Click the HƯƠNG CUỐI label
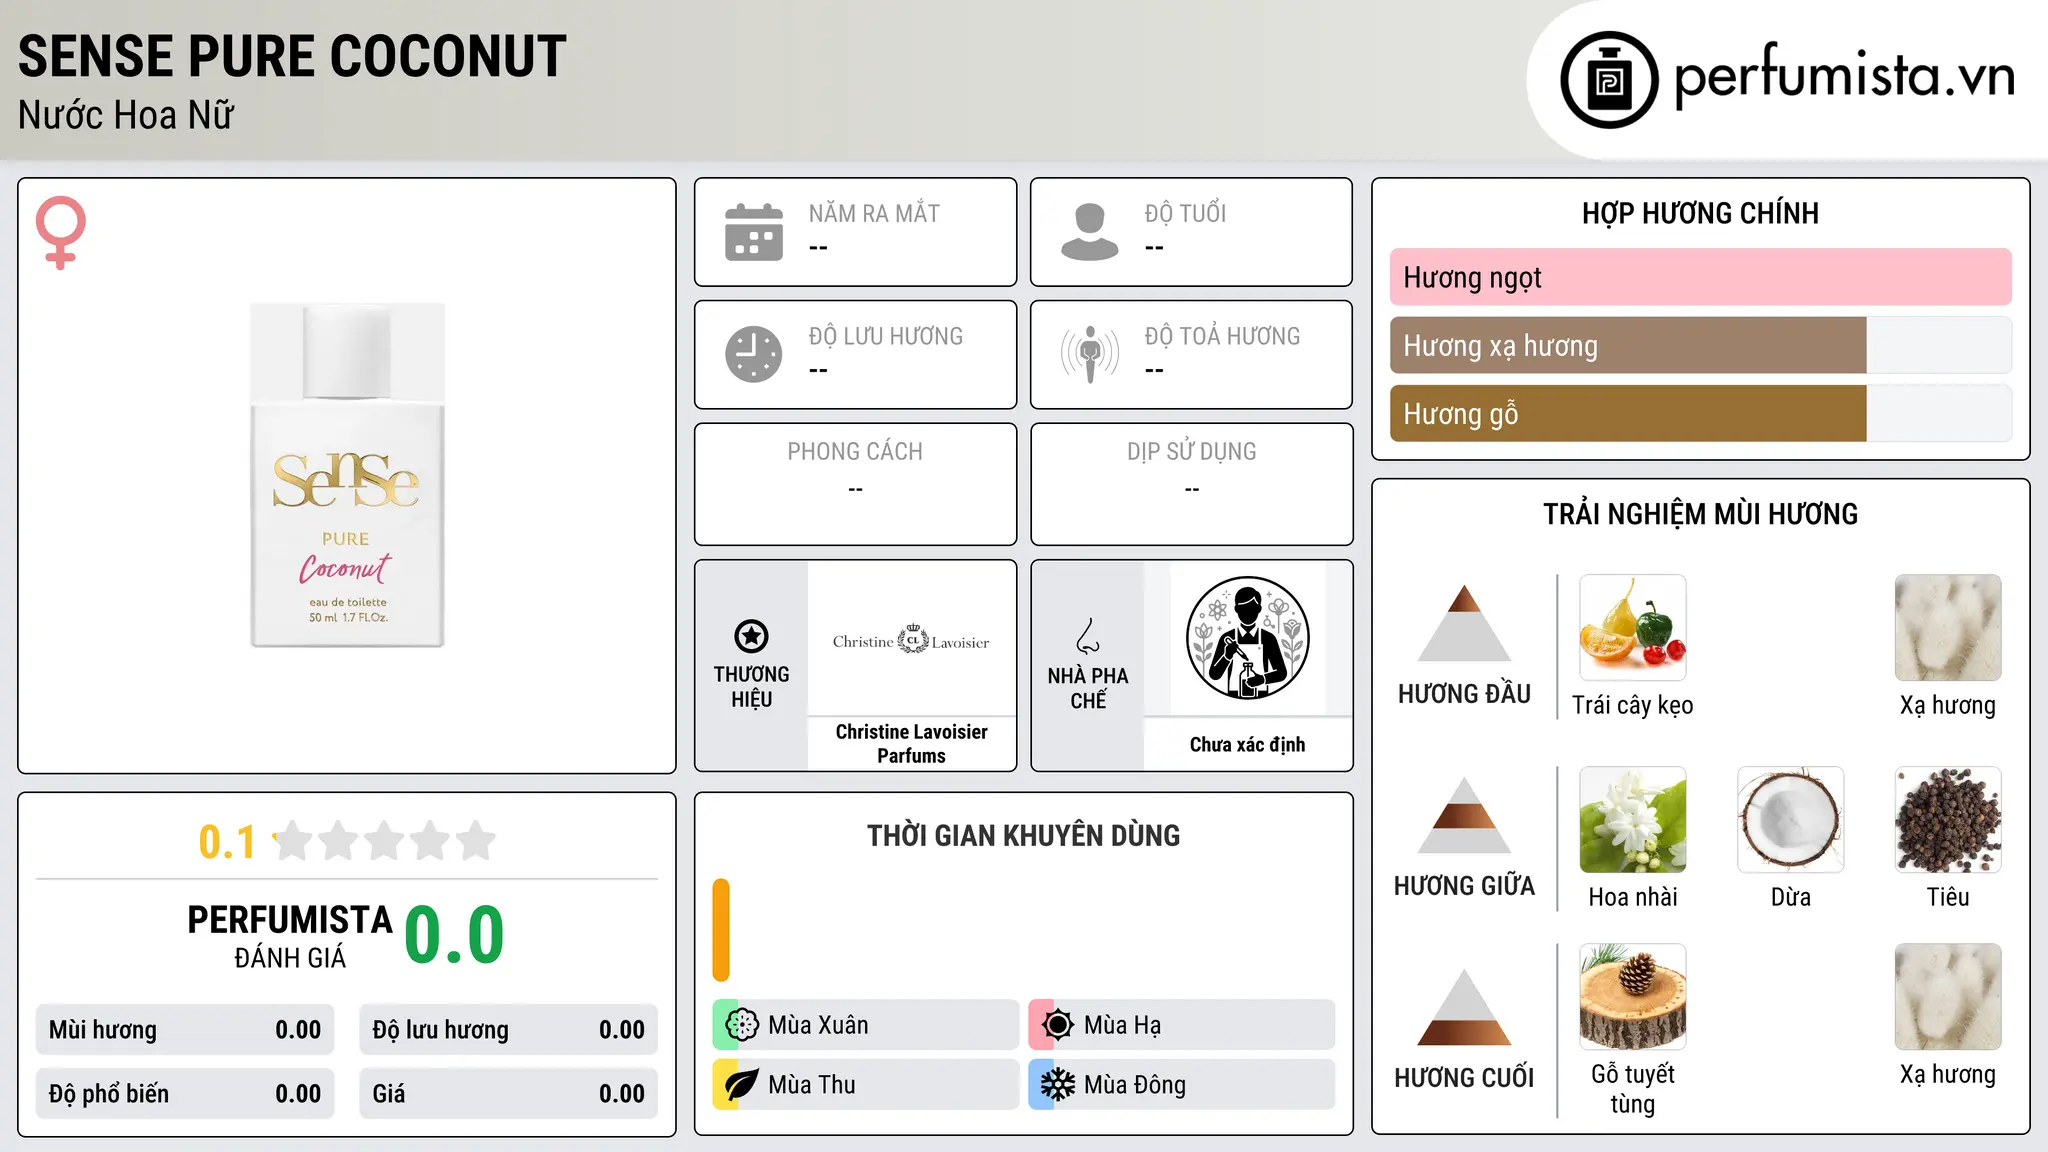This screenshot has width=2048, height=1152. [1464, 1078]
